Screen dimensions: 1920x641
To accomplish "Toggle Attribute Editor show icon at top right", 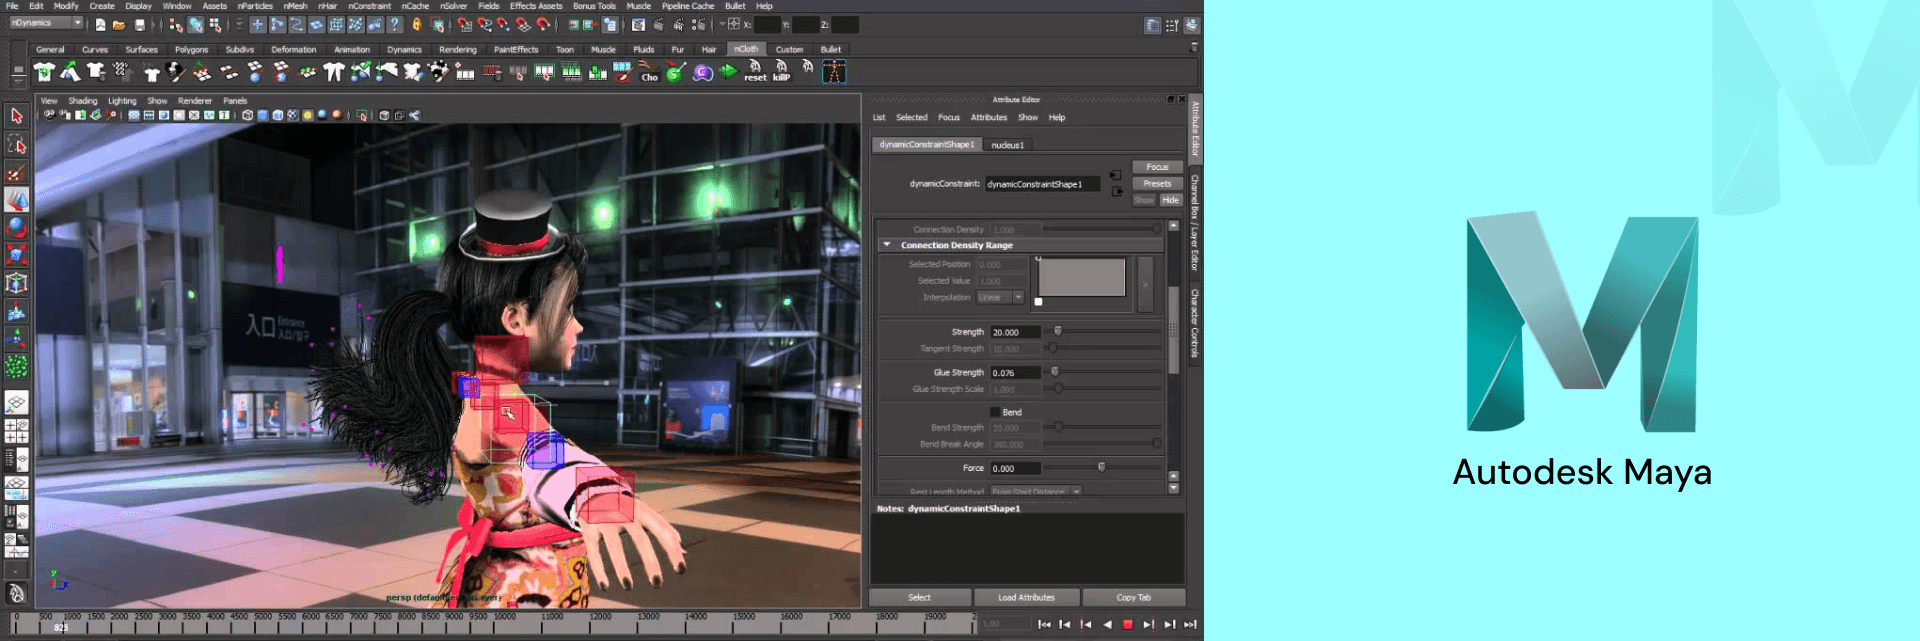I will point(1152,25).
